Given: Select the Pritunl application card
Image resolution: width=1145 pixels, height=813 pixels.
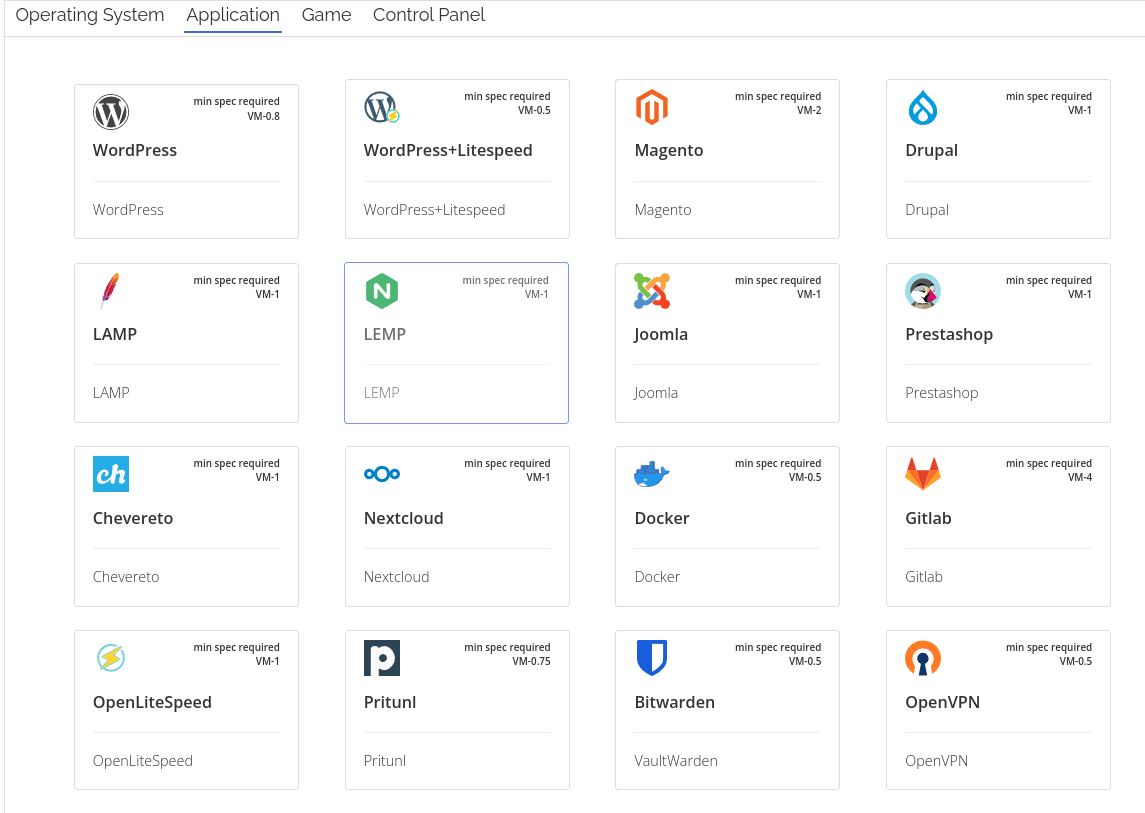Looking at the screenshot, I should click(x=456, y=710).
